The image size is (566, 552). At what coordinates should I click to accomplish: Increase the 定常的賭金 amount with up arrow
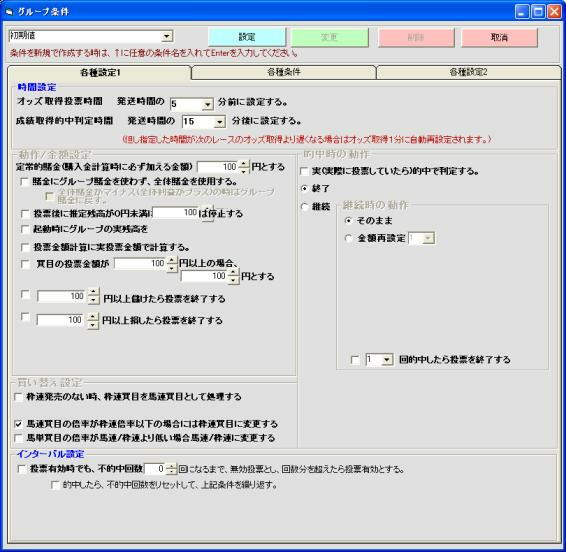click(244, 164)
